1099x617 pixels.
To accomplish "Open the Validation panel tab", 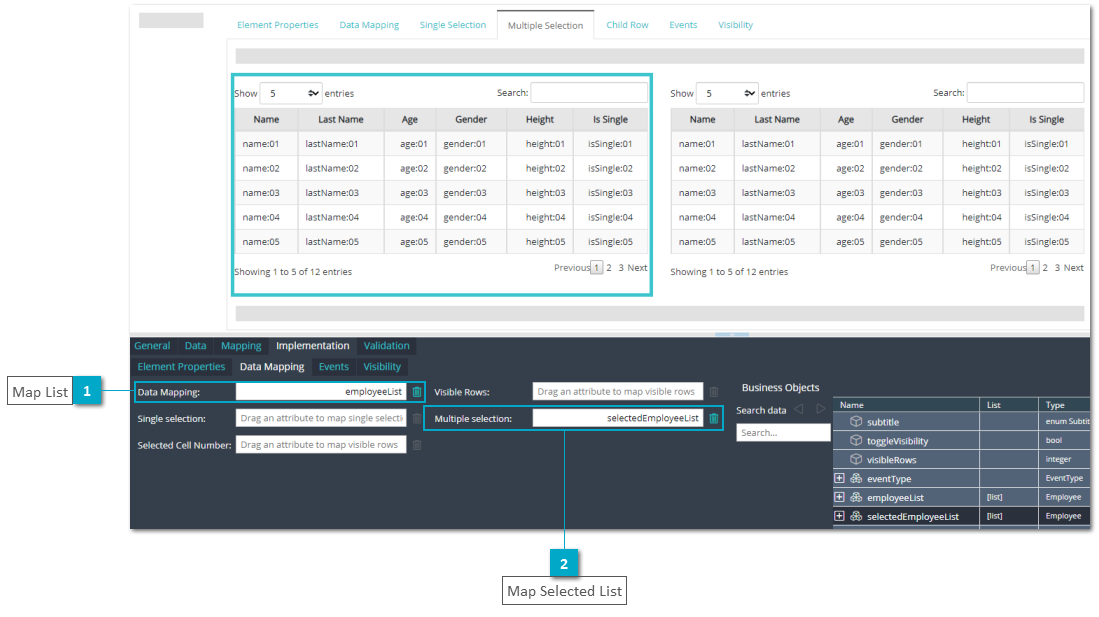I will (x=386, y=346).
